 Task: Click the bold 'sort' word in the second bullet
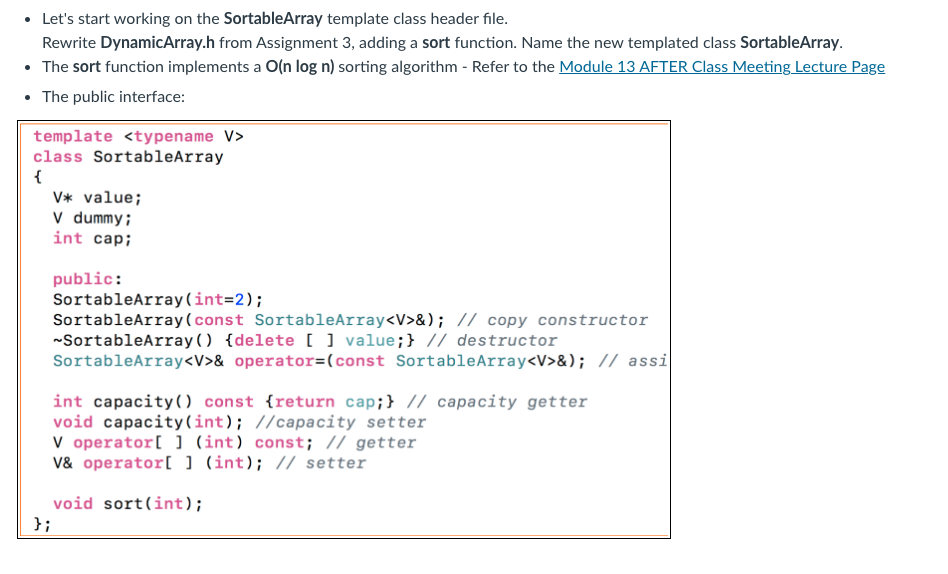coord(86,67)
